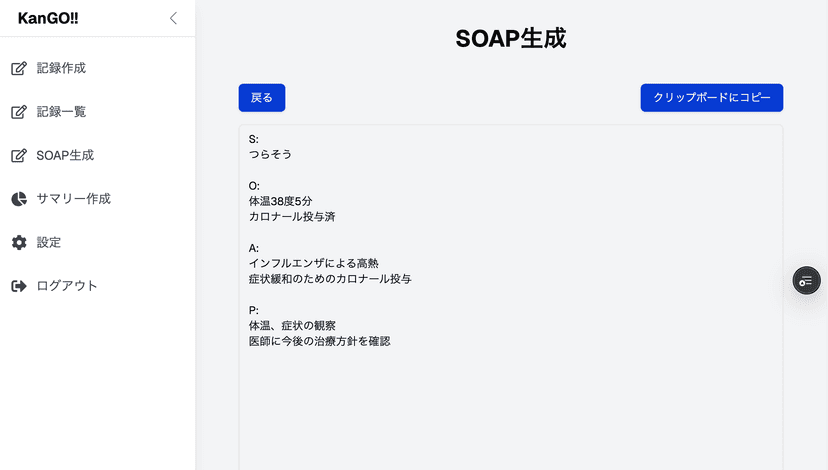Open the 記録作成 menu item
Image resolution: width=828 pixels, height=470 pixels.
61,69
